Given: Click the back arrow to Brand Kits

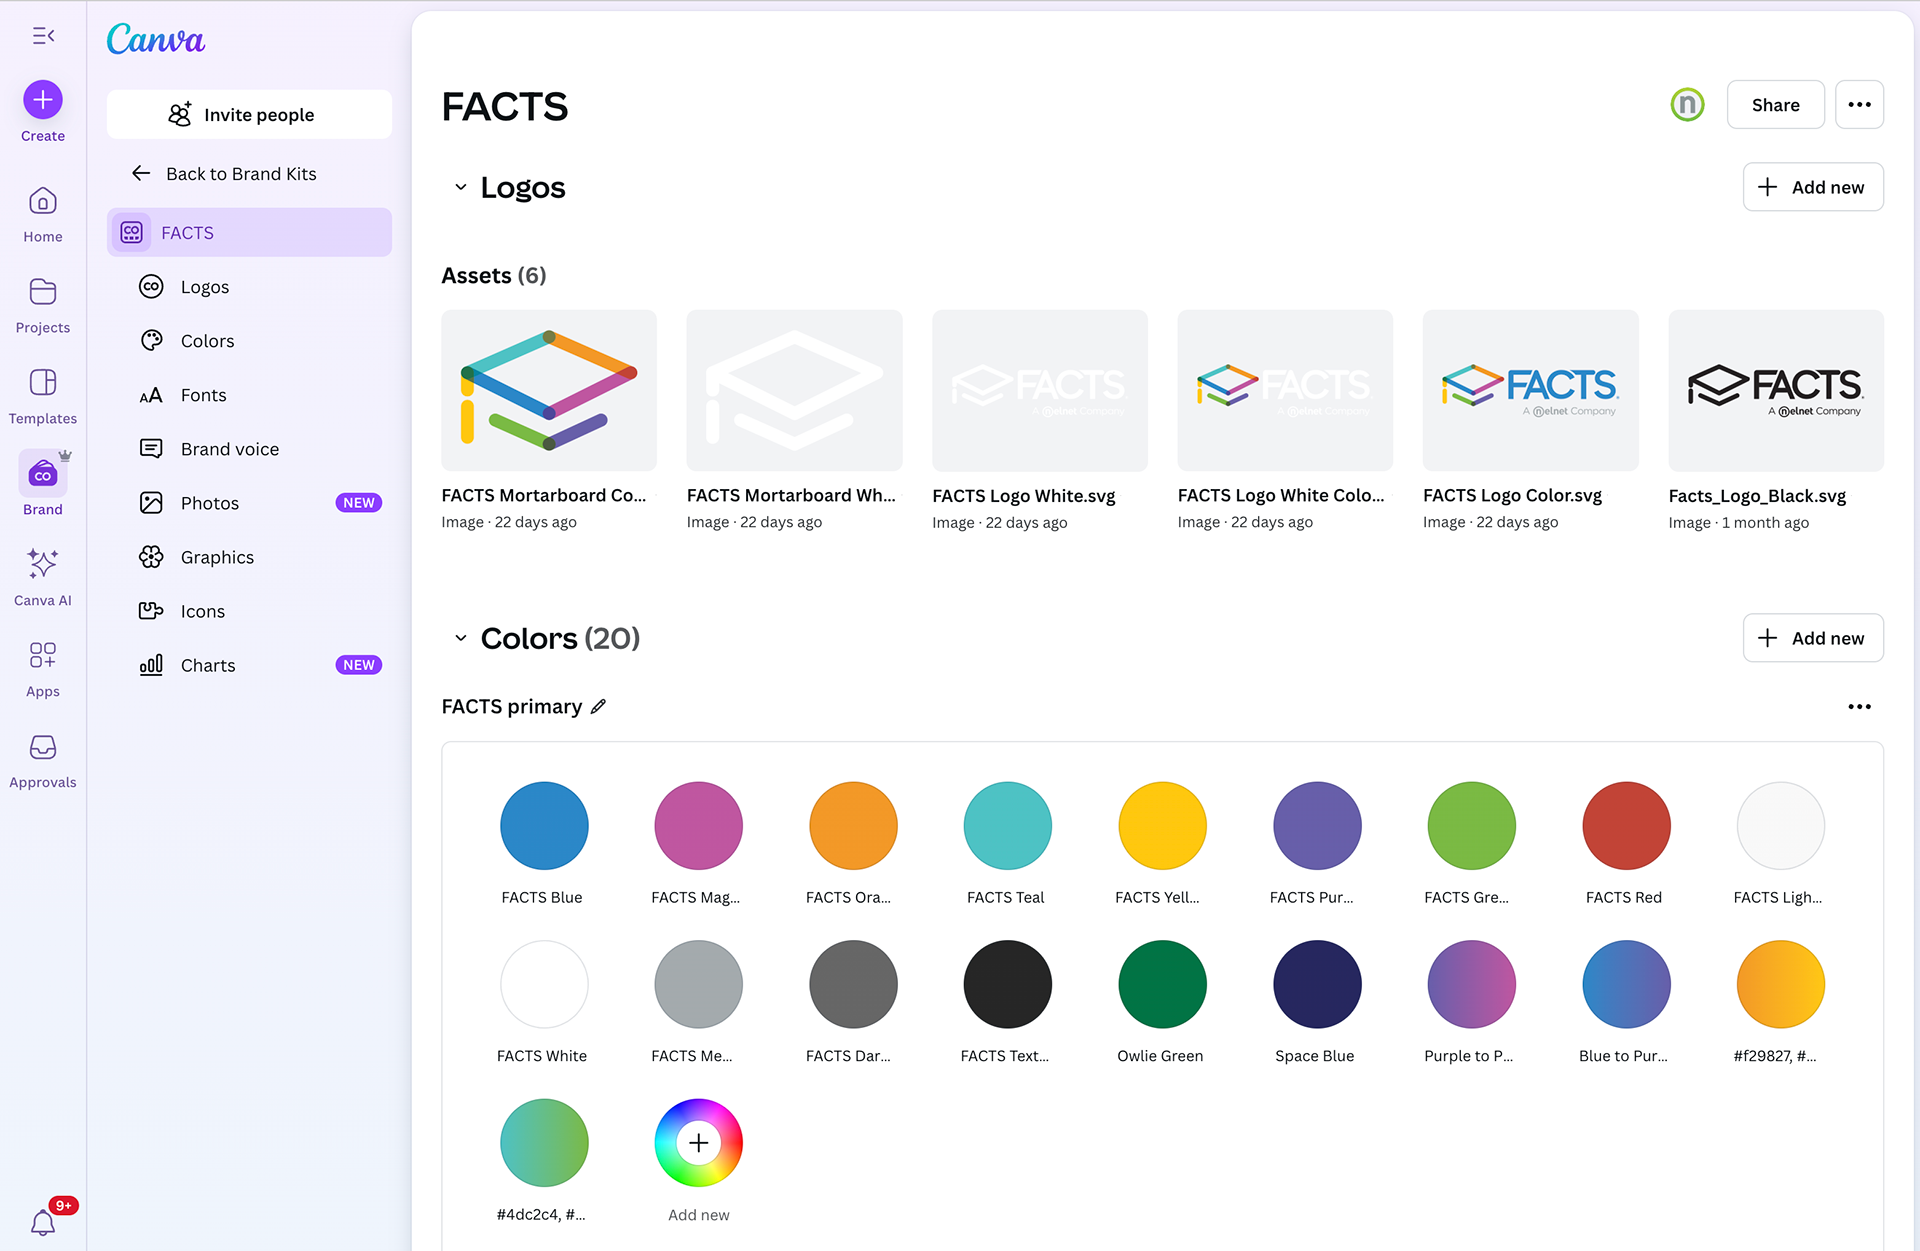Looking at the screenshot, I should (141, 173).
